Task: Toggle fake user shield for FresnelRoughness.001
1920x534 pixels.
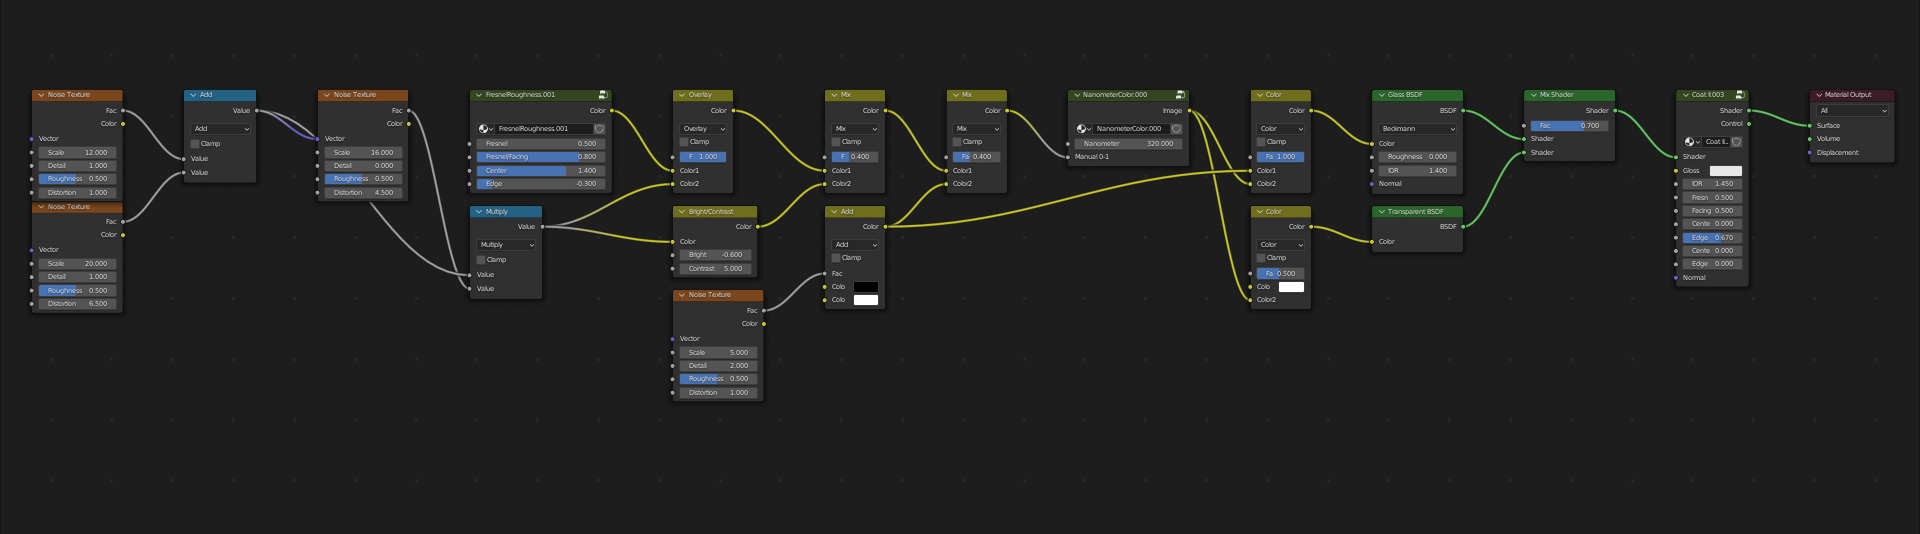Action: [x=599, y=129]
